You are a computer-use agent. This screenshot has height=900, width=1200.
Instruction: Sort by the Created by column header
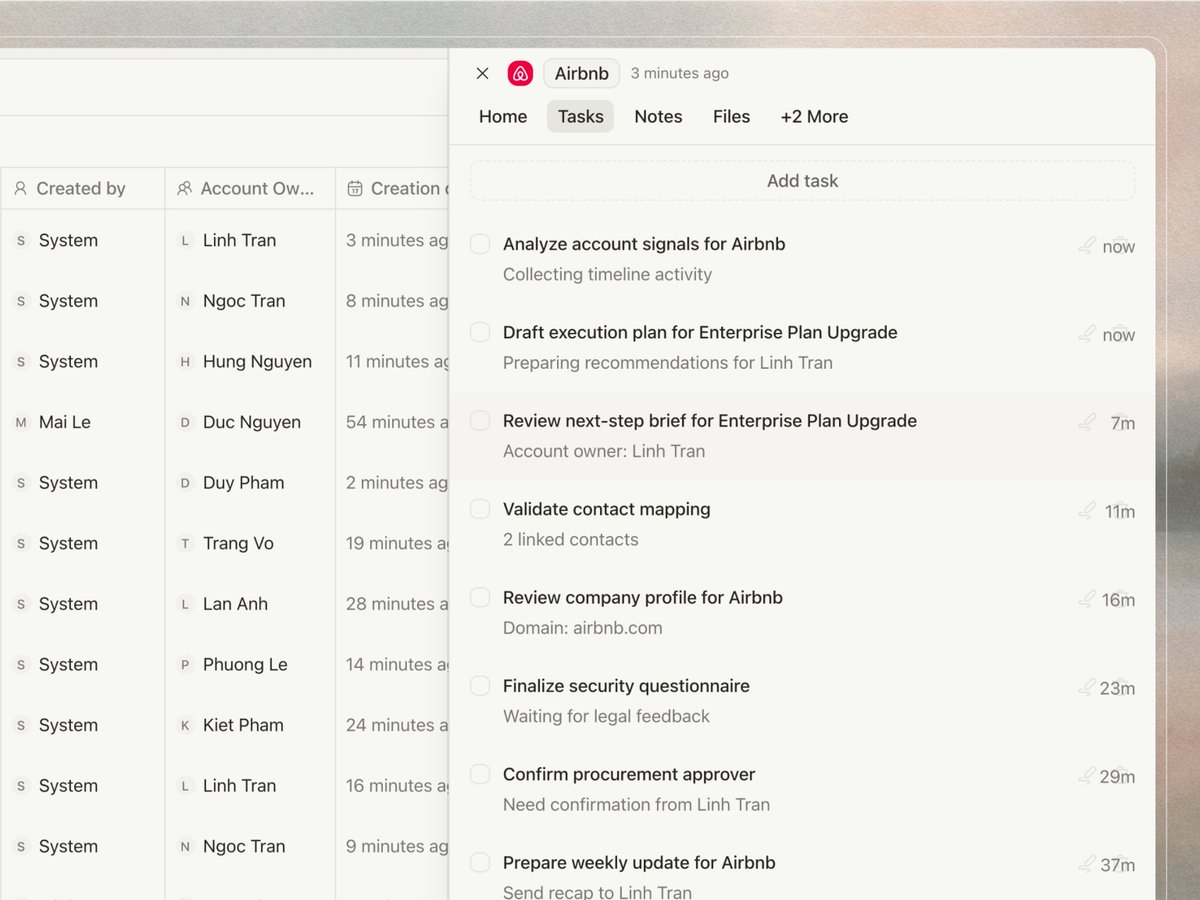82,188
